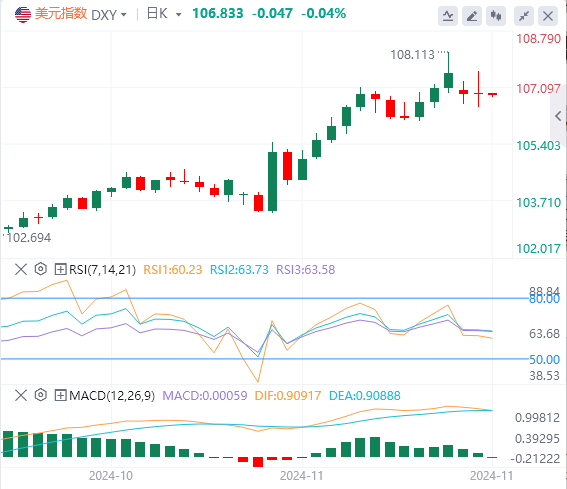Click the 108.113 high price label

coord(412,55)
